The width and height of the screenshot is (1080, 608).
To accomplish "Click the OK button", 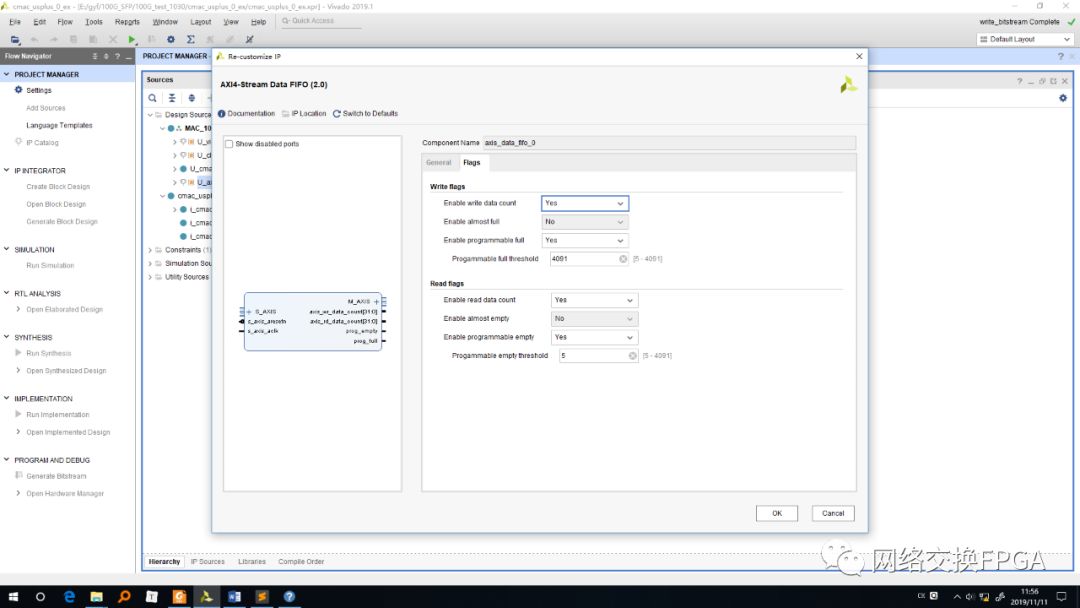I will click(776, 513).
